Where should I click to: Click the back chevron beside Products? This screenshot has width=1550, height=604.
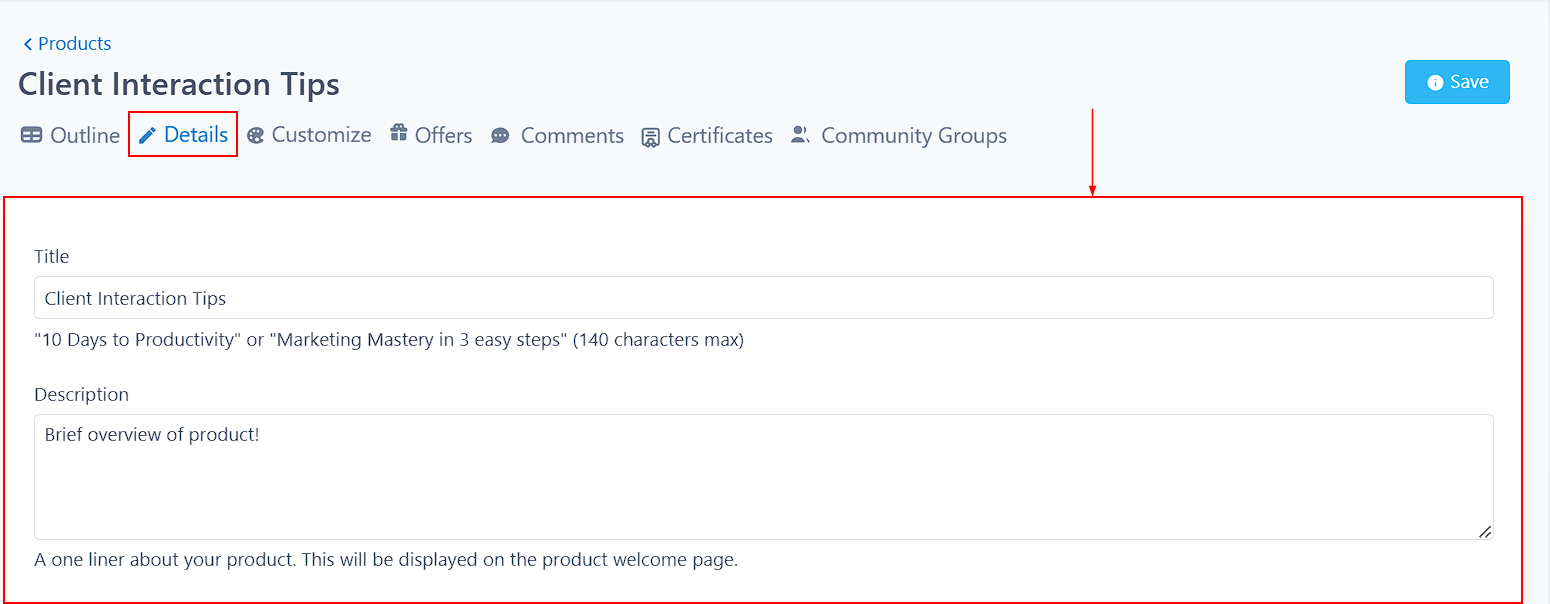point(28,44)
